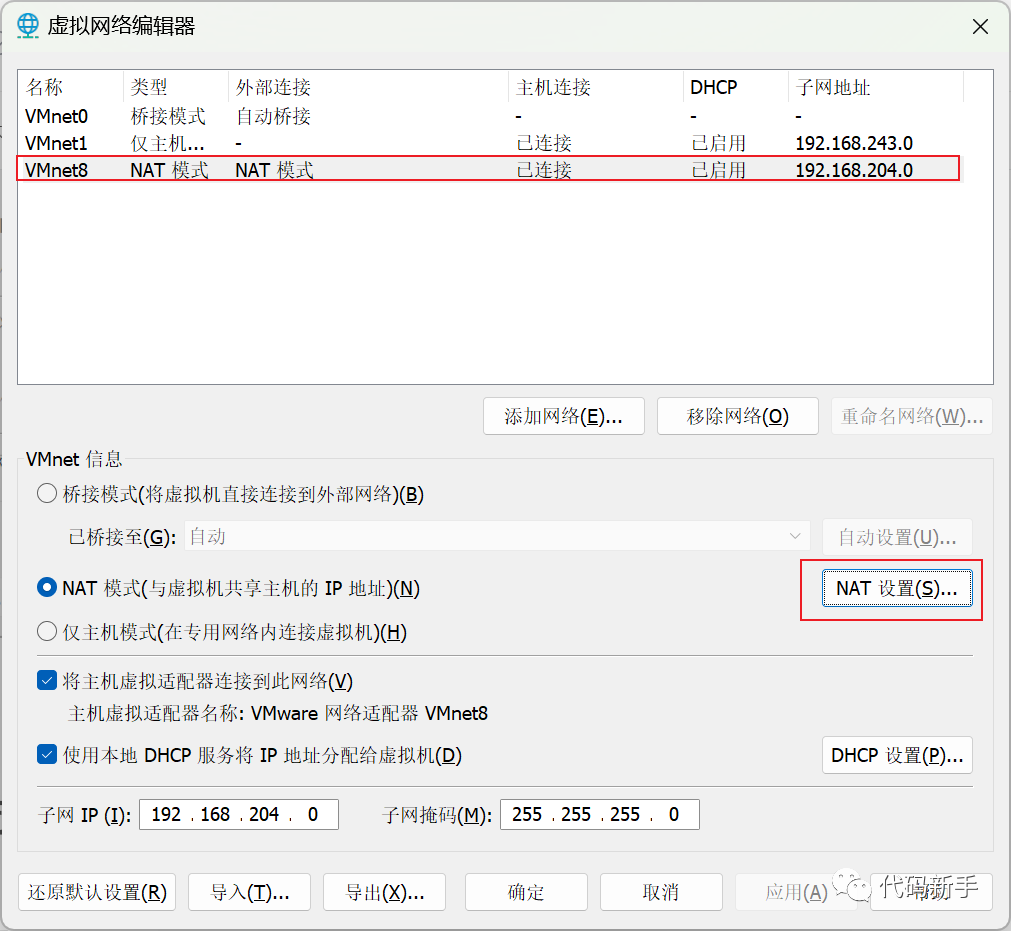Select the VMnet1 network row

pyautogui.click(x=490, y=143)
